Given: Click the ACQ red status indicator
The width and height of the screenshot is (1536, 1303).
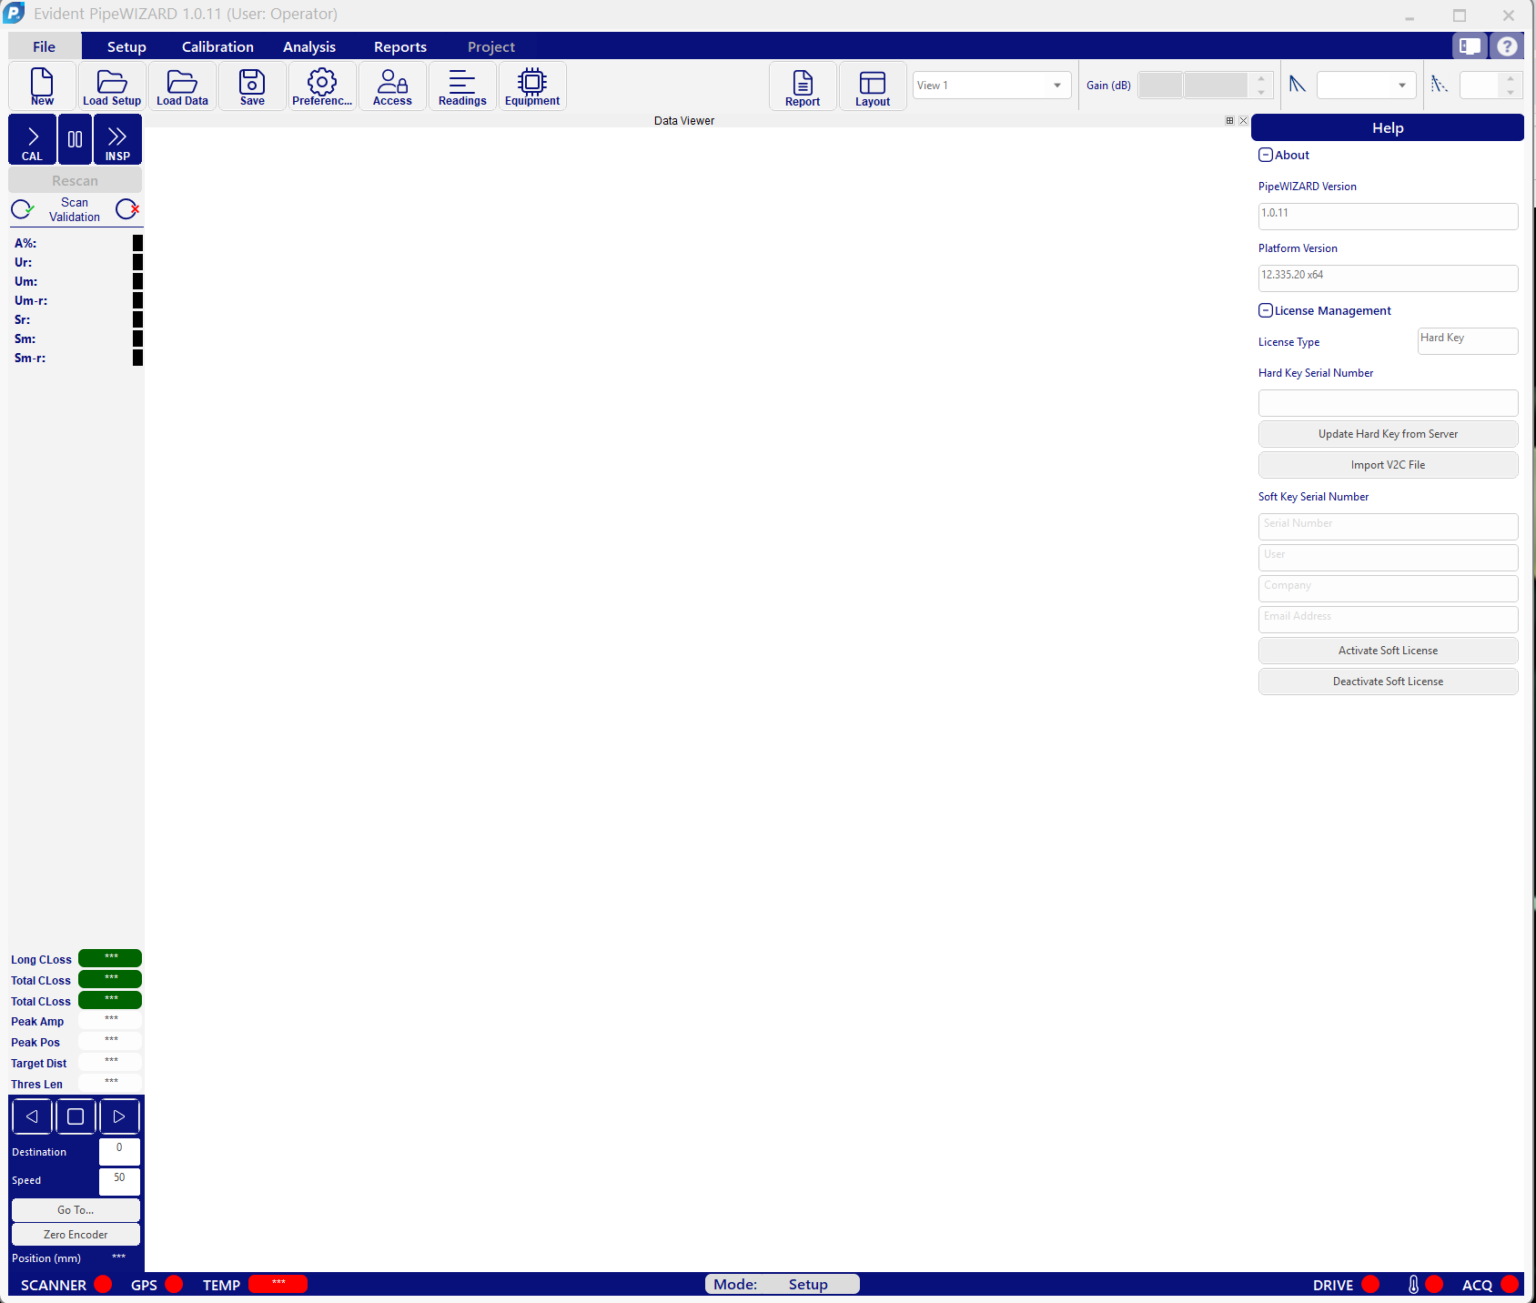Looking at the screenshot, I should 1510,1284.
